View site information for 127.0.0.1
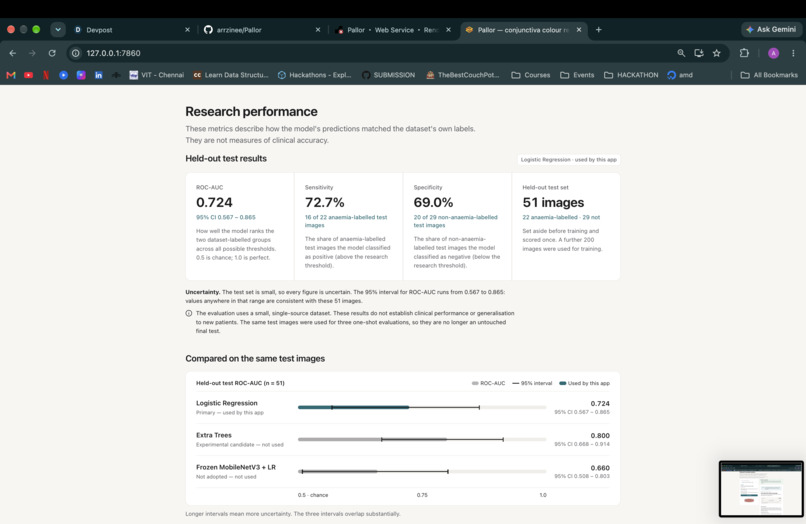806x524 pixels. [76, 53]
